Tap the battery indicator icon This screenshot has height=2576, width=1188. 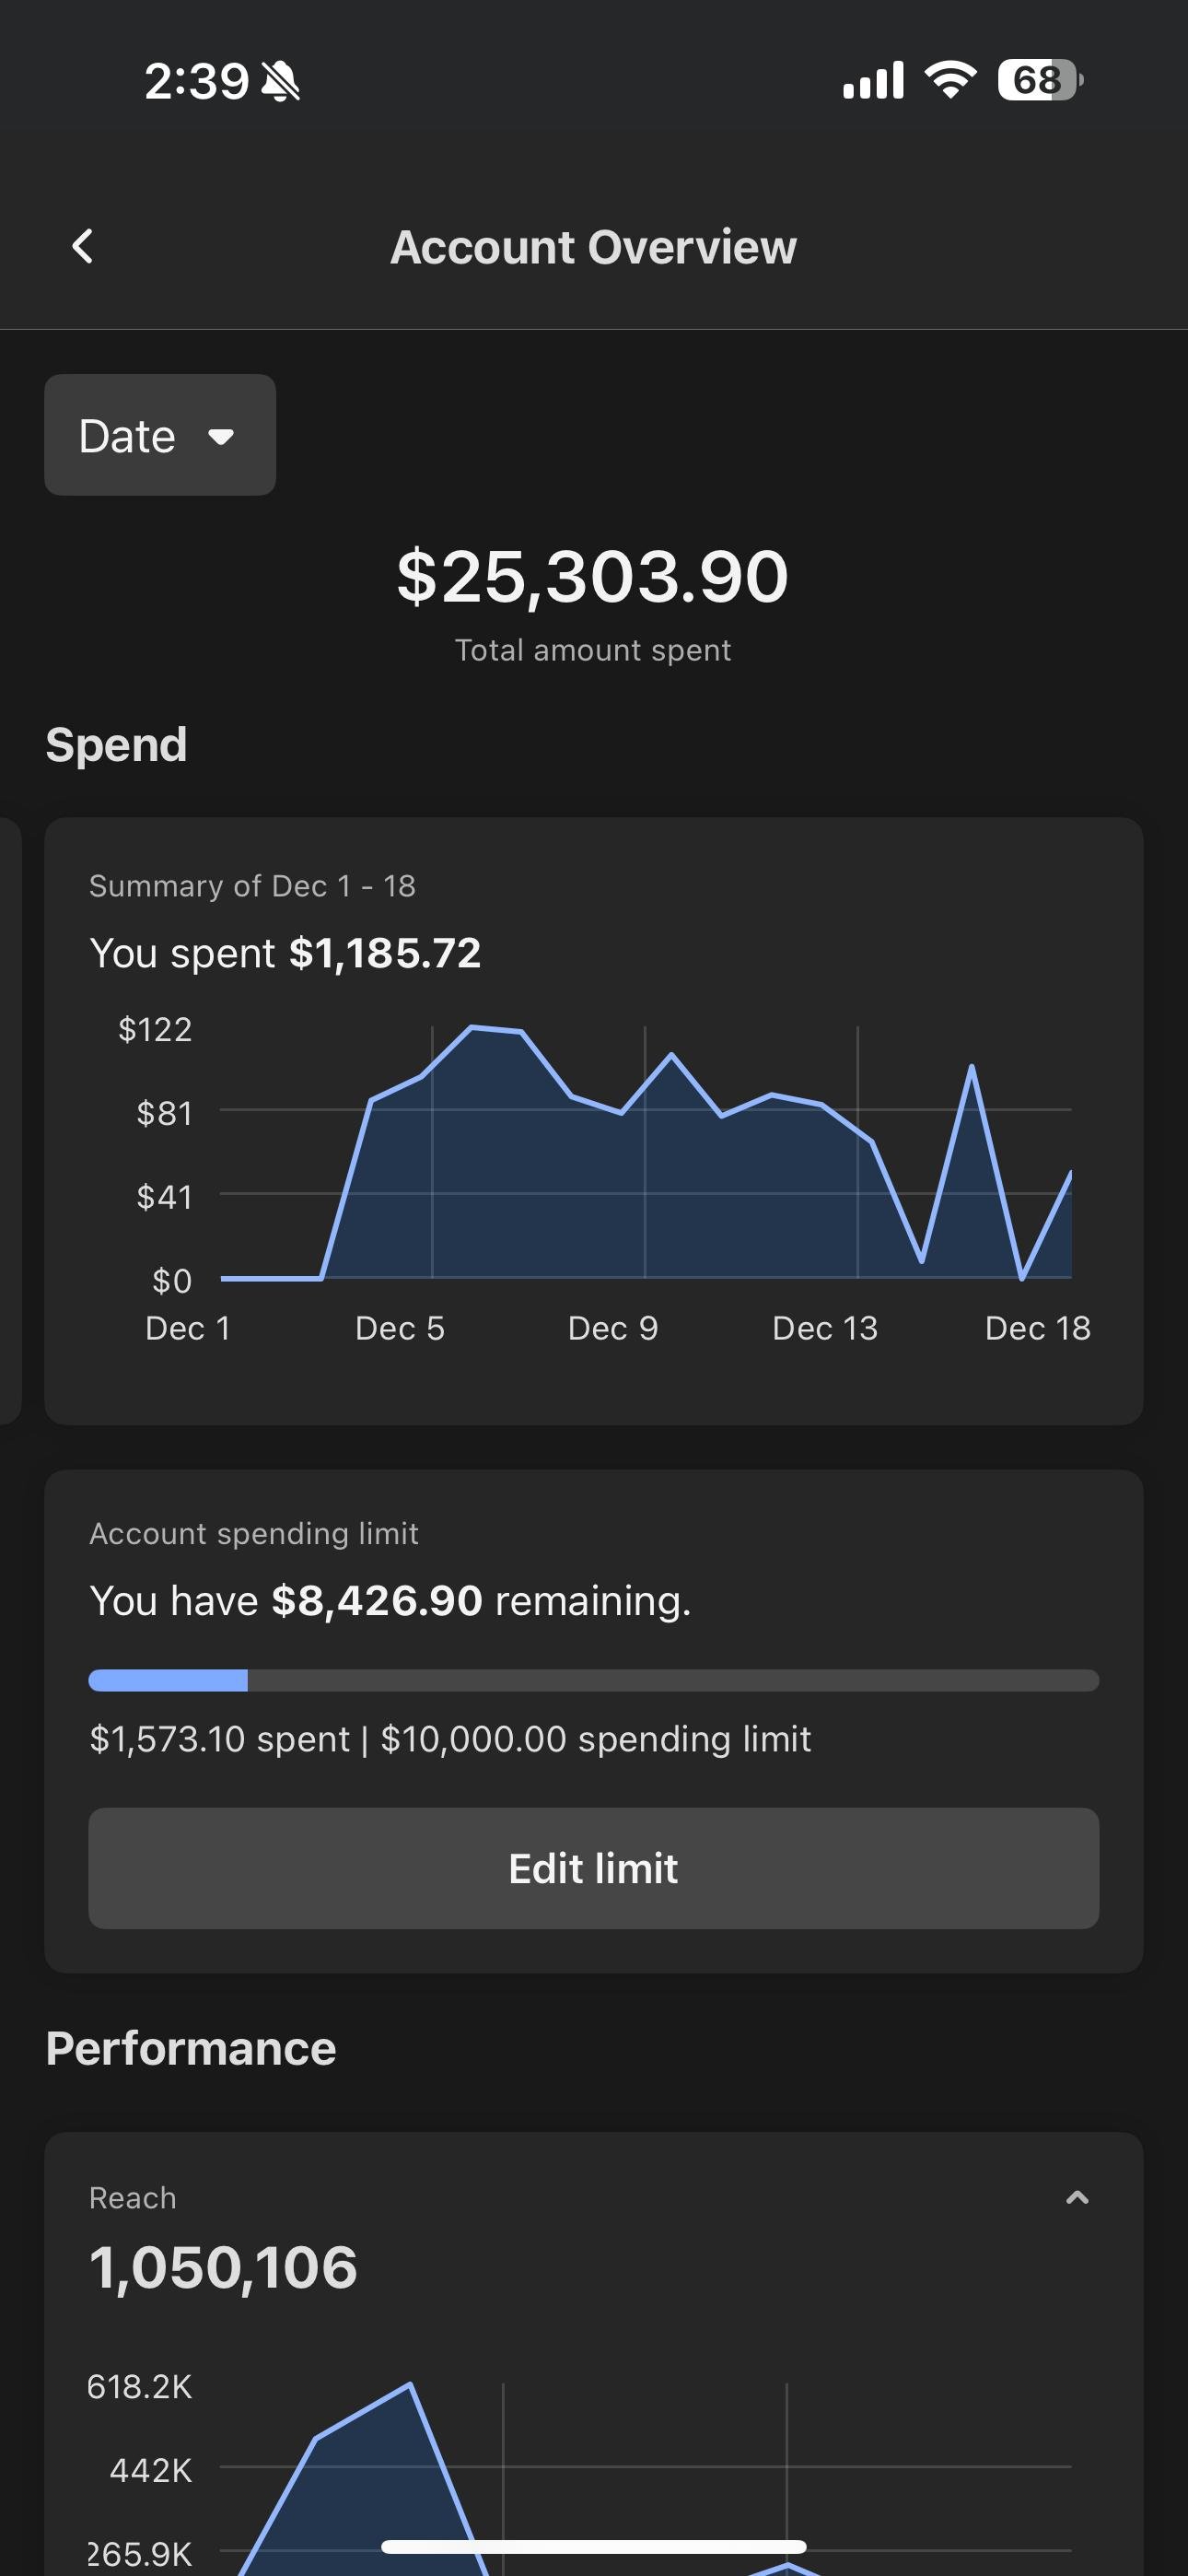(1040, 80)
